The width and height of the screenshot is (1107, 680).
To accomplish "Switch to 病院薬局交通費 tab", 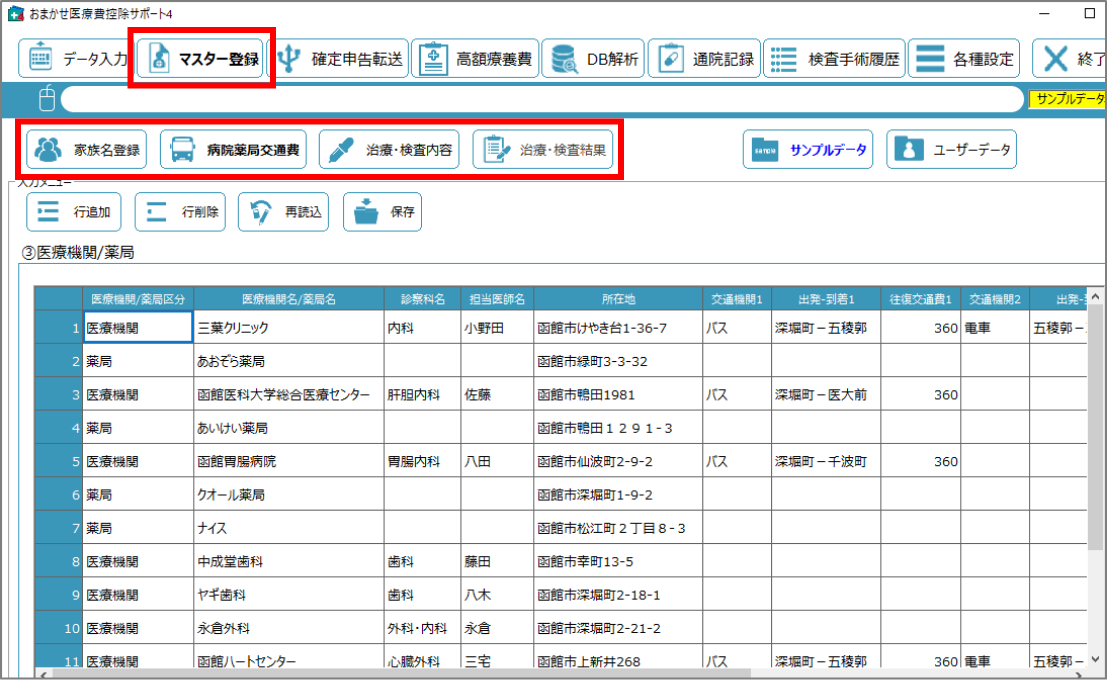I will [x=232, y=151].
